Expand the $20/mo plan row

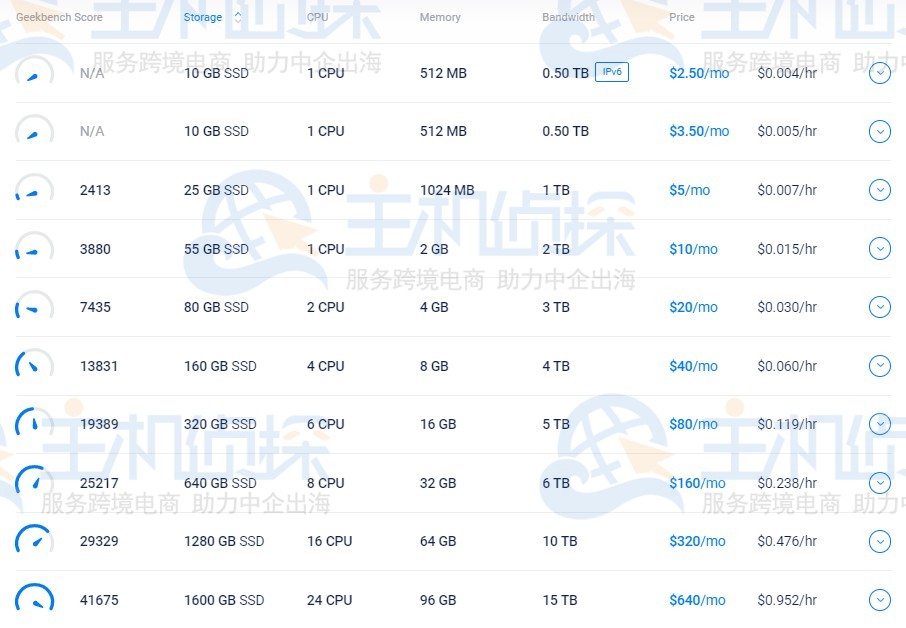pos(879,307)
